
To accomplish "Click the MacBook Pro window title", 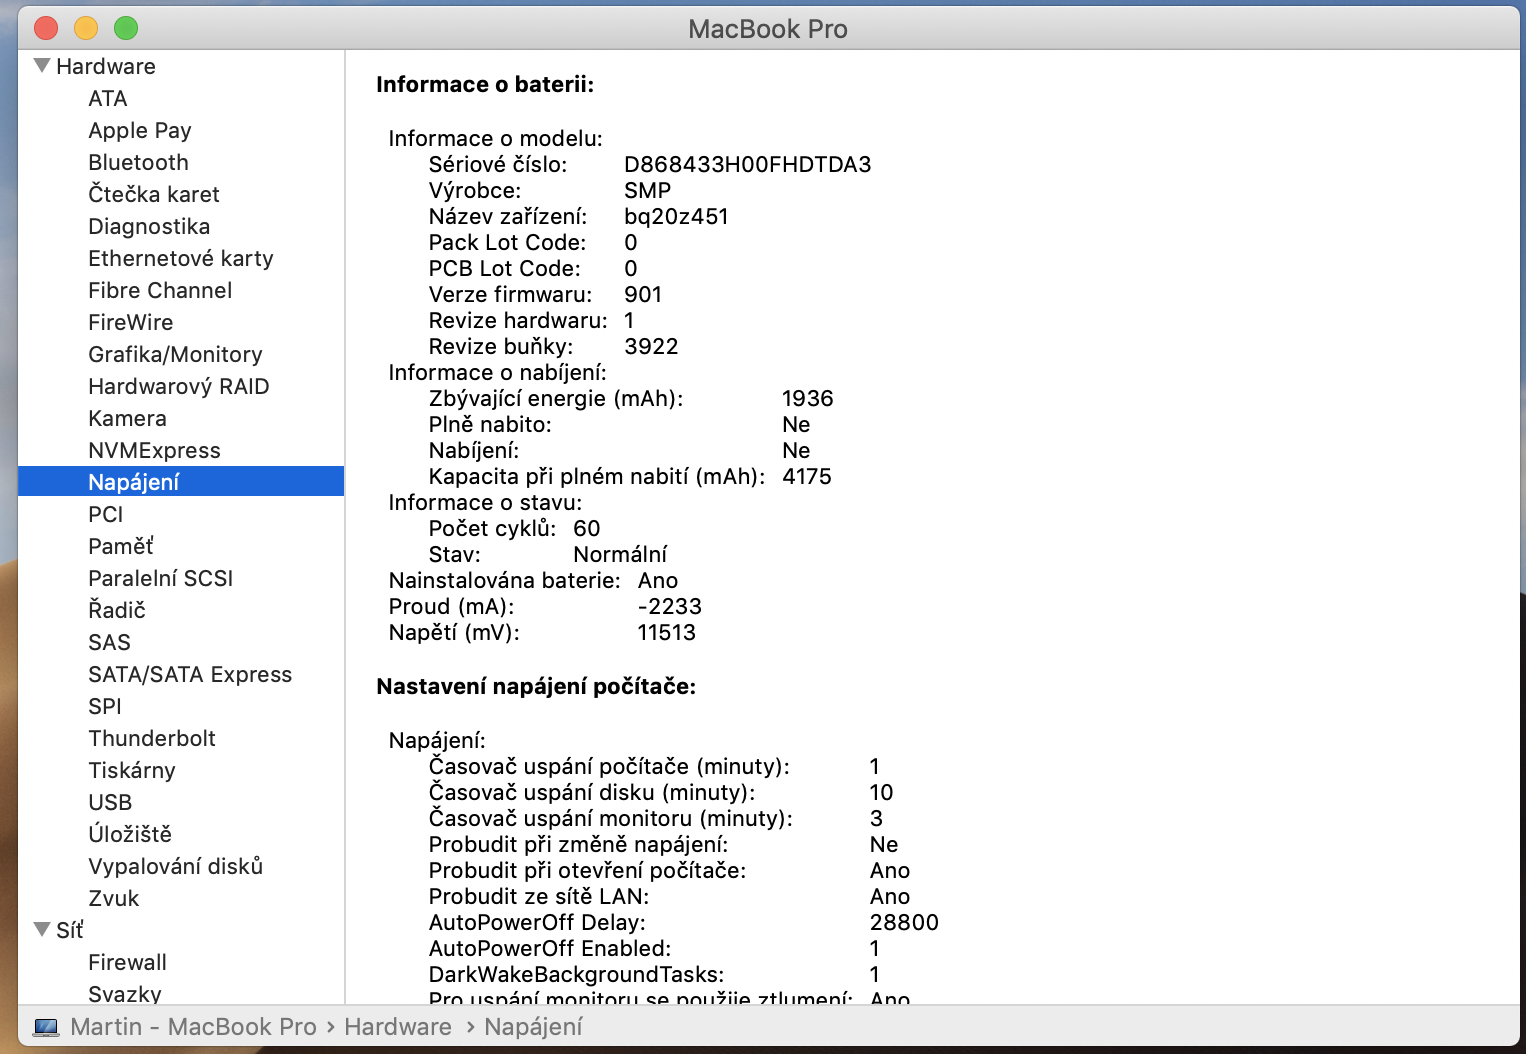I will click(768, 29).
